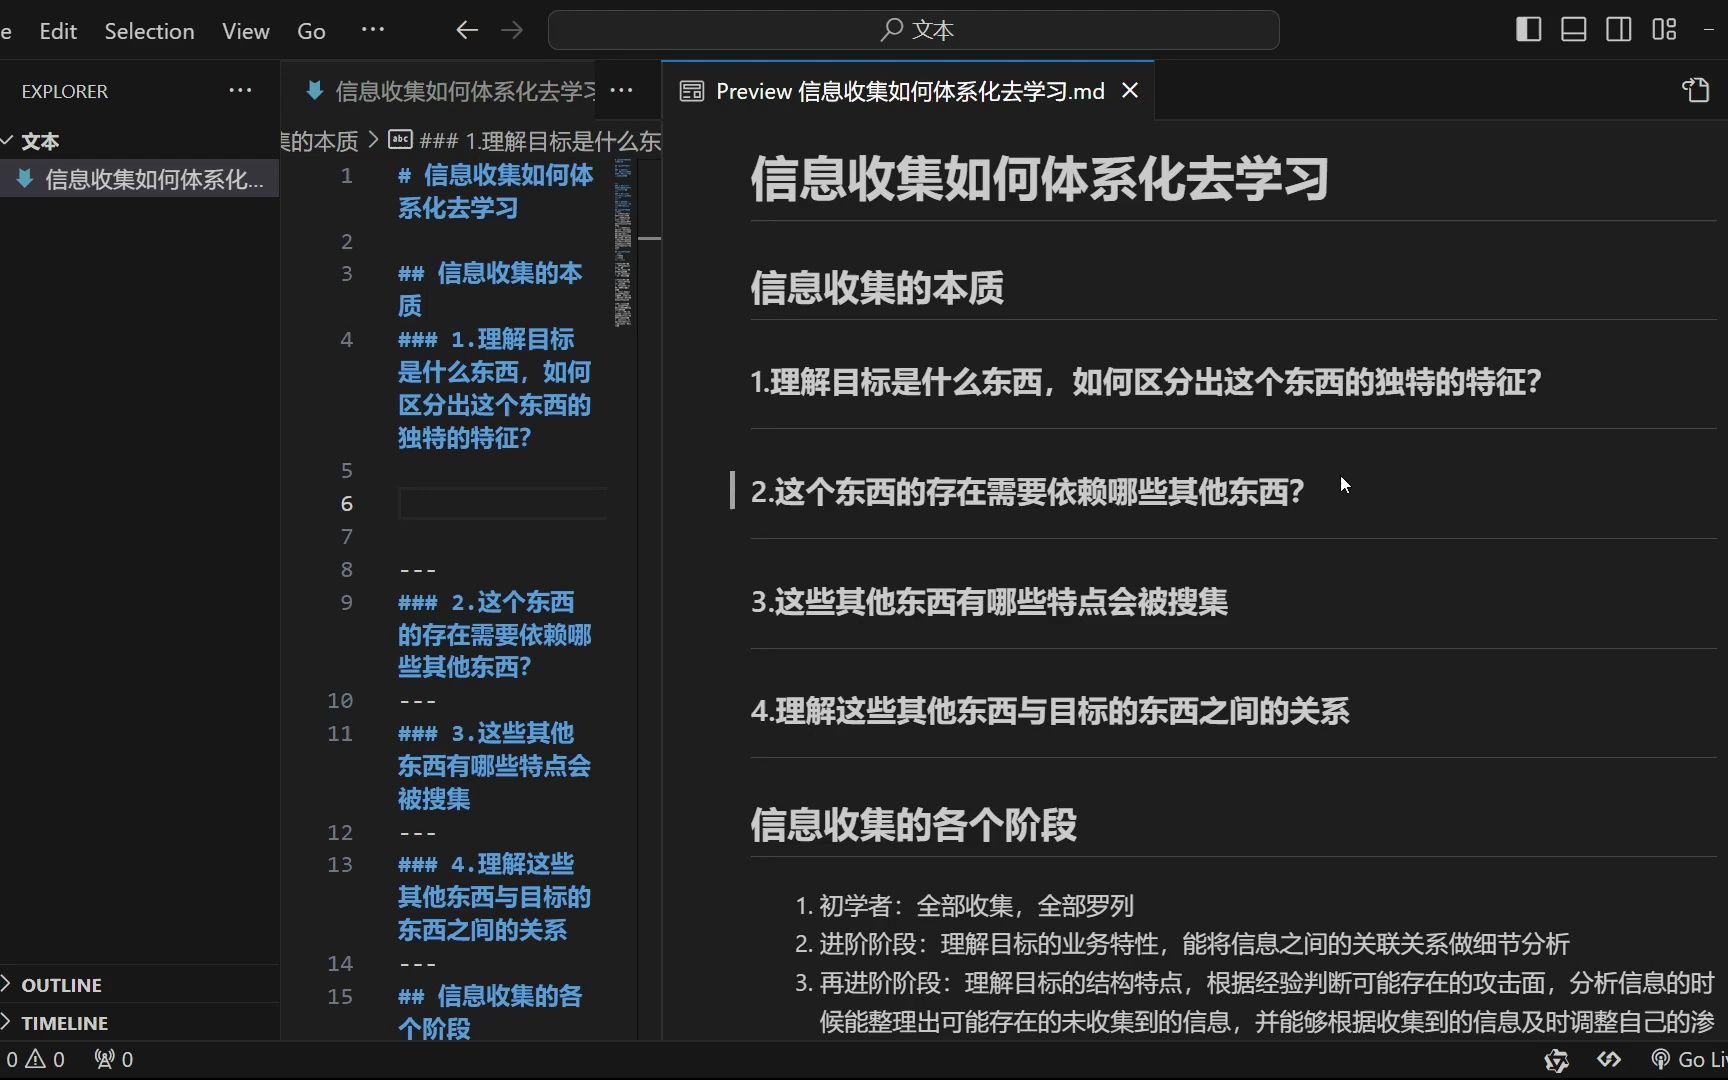Click the 文本 search command box

[913, 30]
